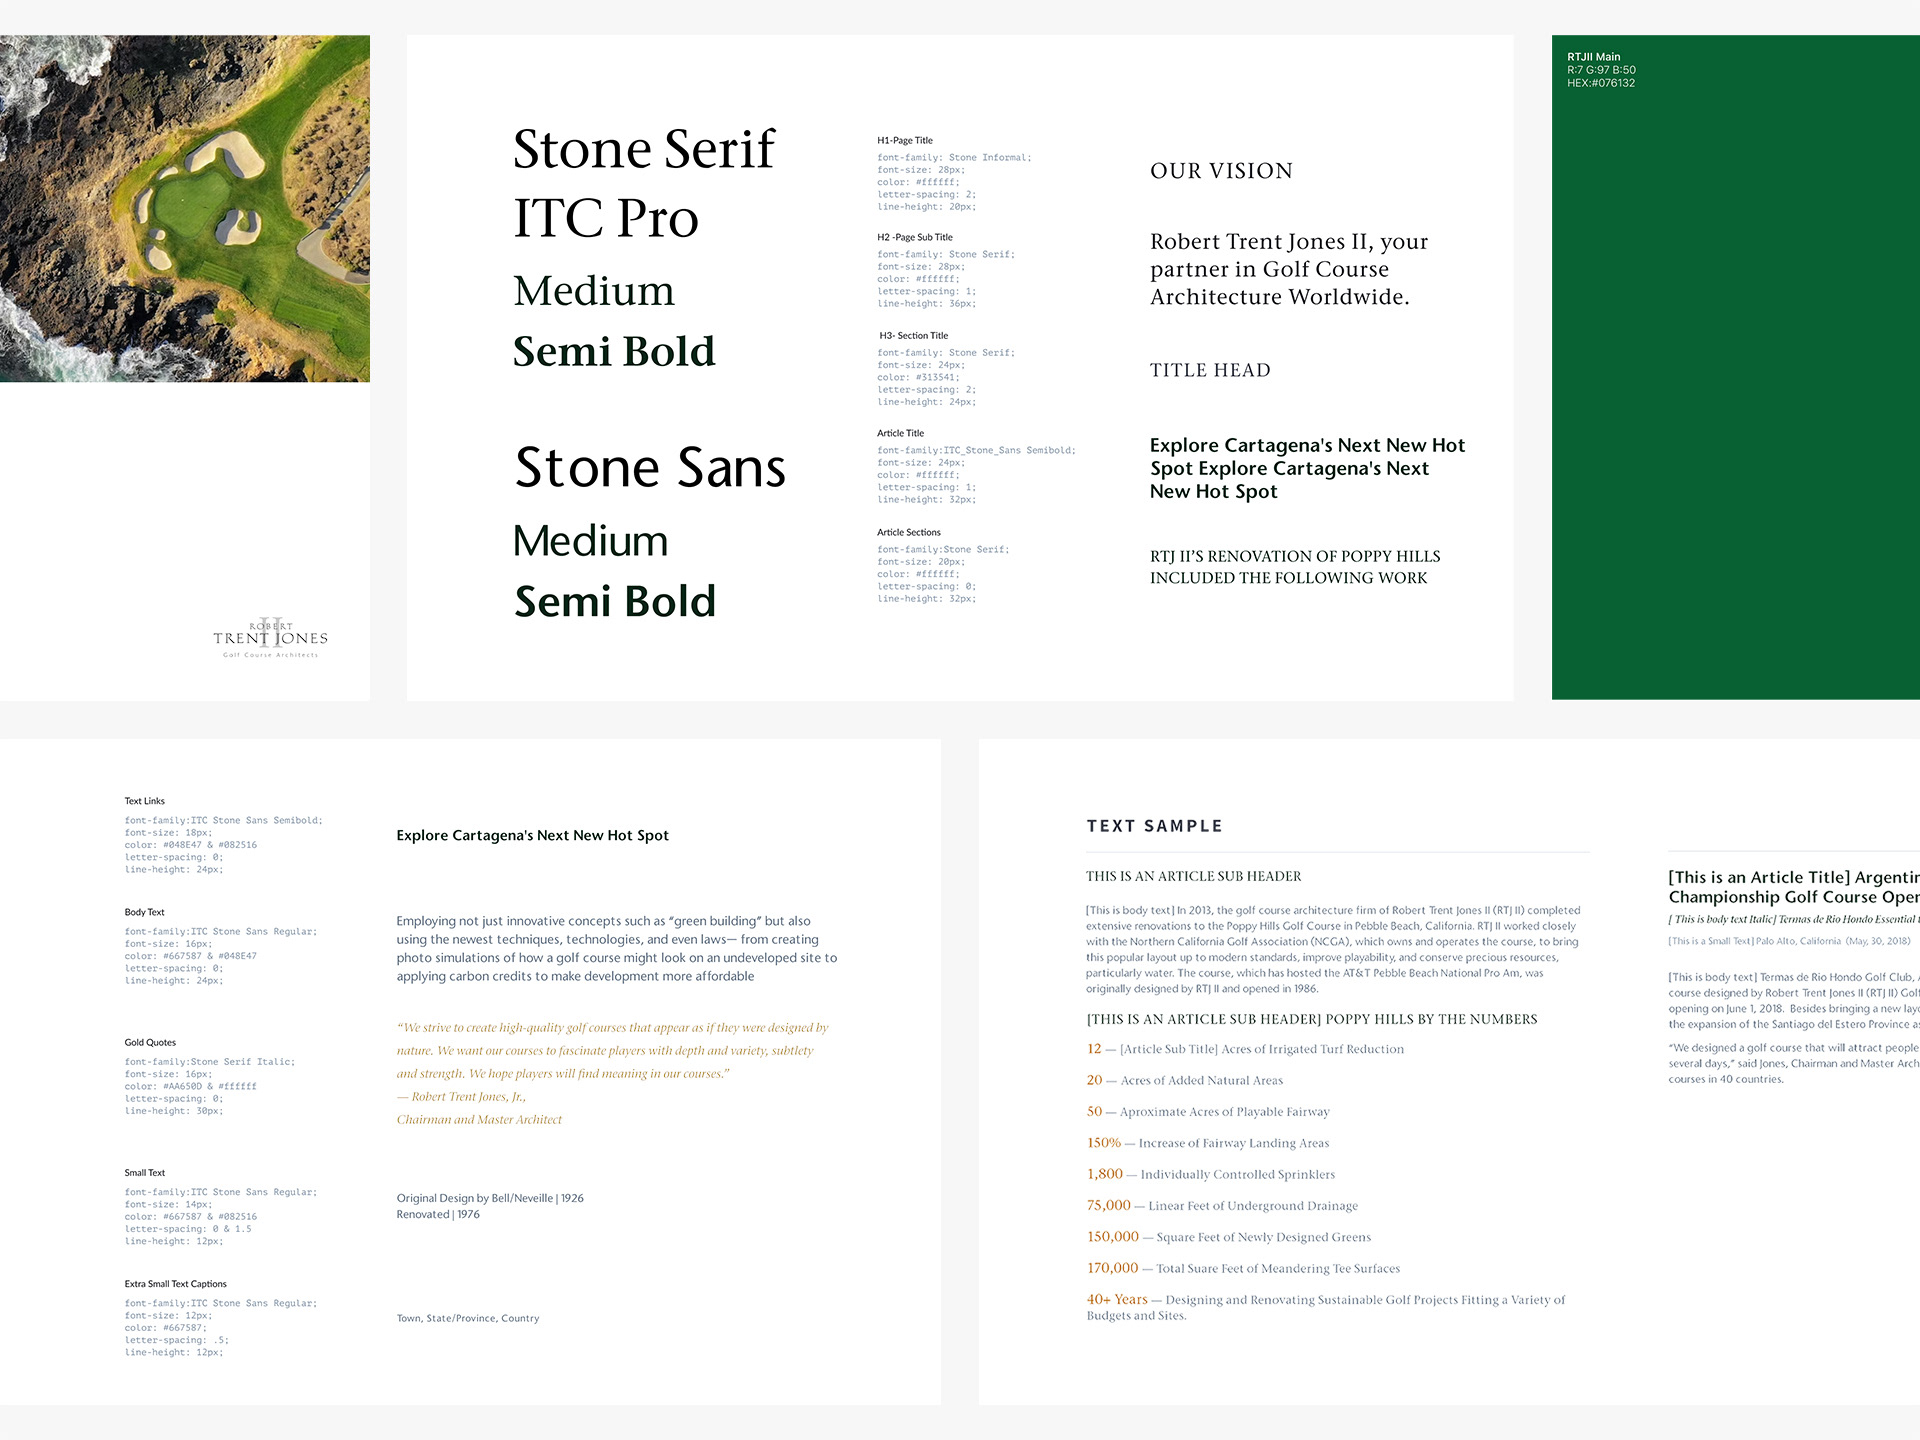This screenshot has width=1920, height=1440.
Task: Click 'font-family: Stone Informal;' code line
Action: click(954, 157)
